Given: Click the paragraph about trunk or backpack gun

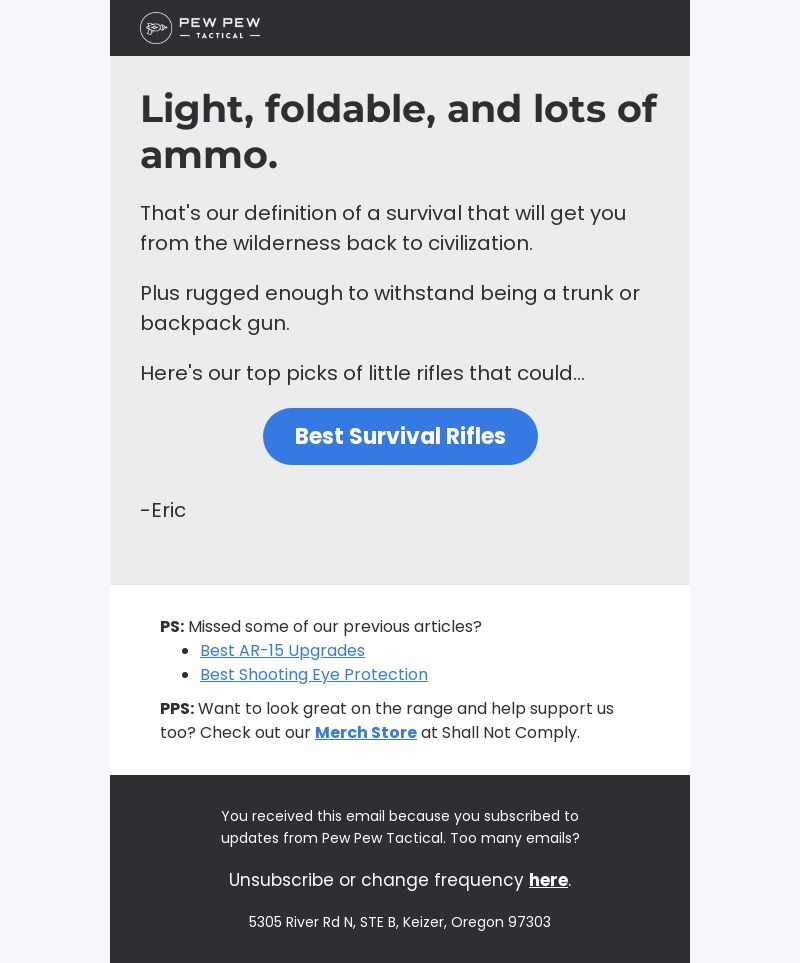Looking at the screenshot, I should tap(390, 308).
